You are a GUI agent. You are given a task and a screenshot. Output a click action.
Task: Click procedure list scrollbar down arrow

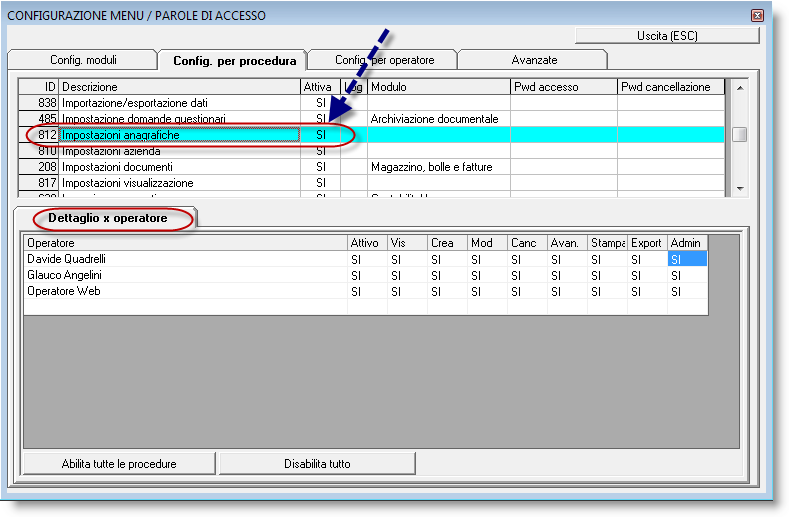(x=740, y=188)
